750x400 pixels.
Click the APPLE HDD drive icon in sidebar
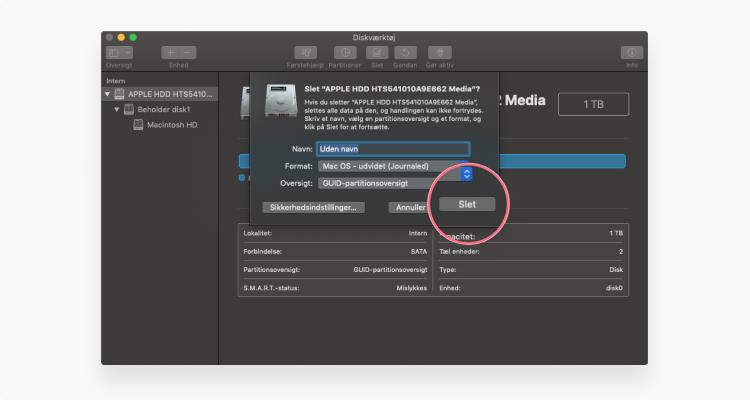point(120,94)
